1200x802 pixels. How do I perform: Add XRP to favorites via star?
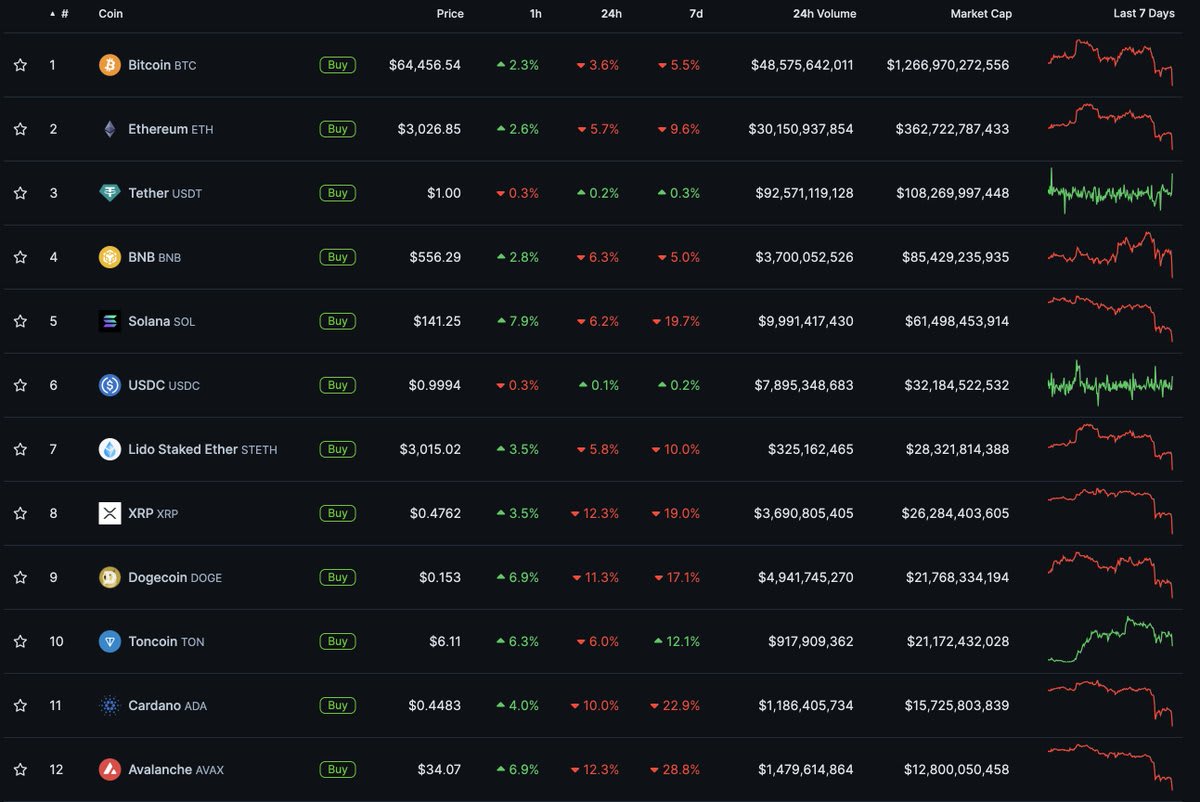coord(20,513)
